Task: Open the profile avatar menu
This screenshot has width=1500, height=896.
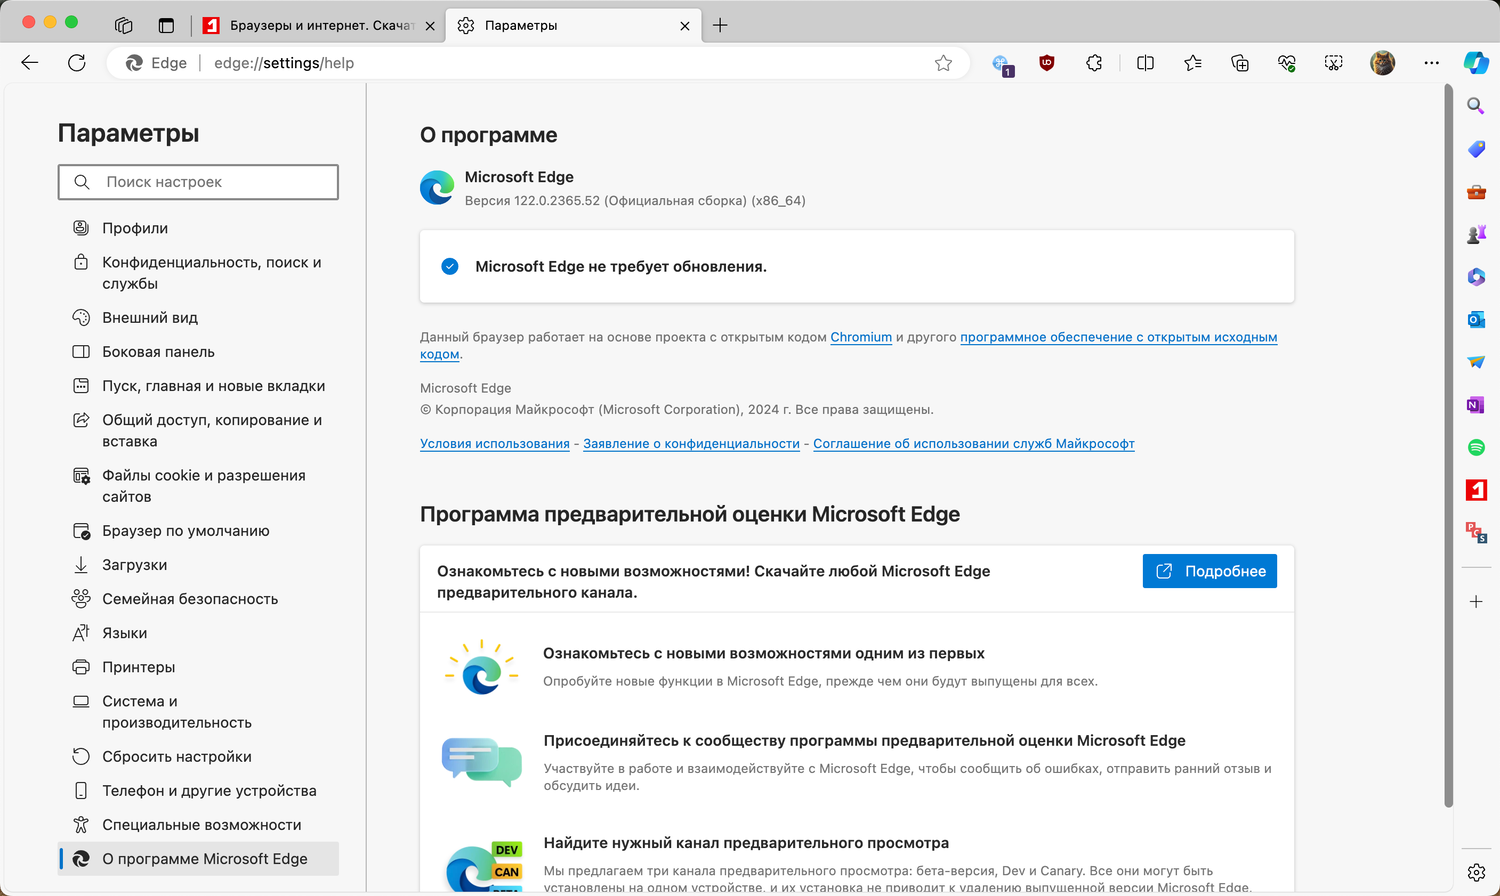Action: click(x=1382, y=63)
